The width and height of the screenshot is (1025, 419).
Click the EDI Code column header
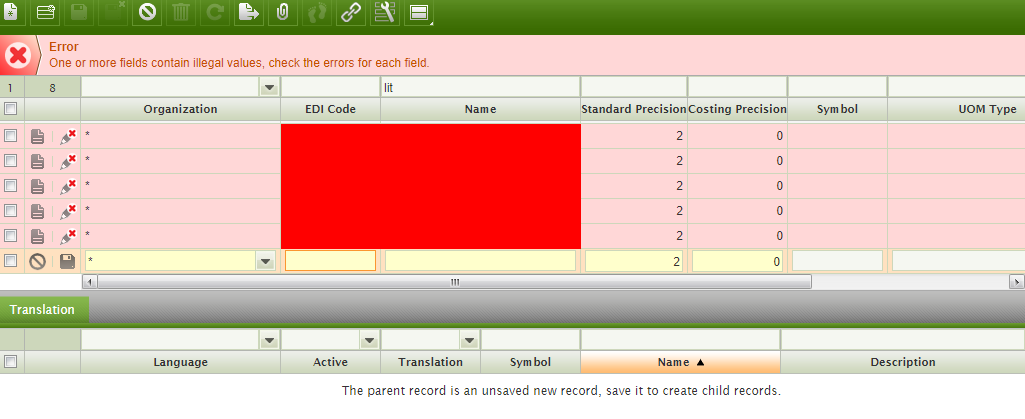coord(330,109)
